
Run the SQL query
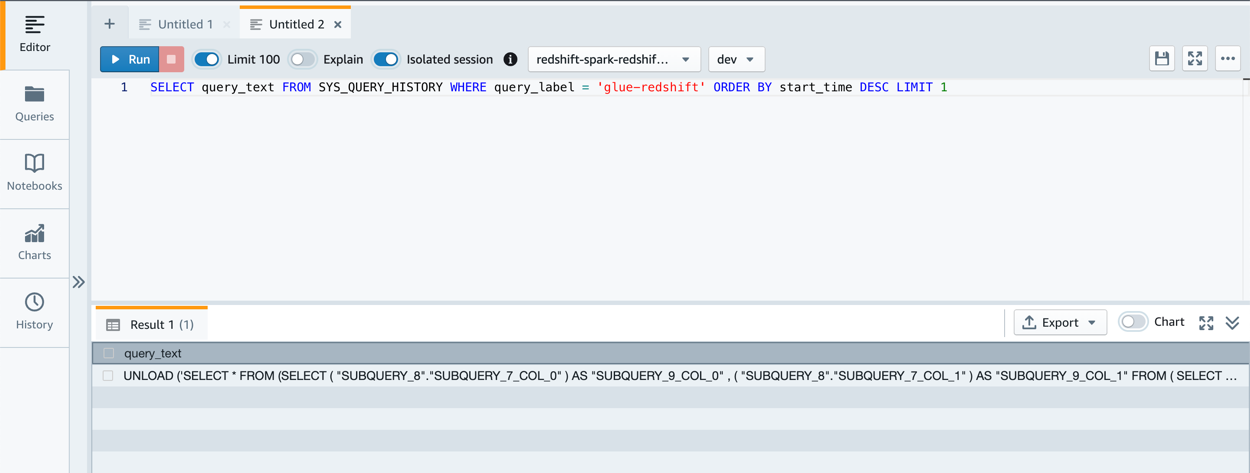tap(130, 59)
